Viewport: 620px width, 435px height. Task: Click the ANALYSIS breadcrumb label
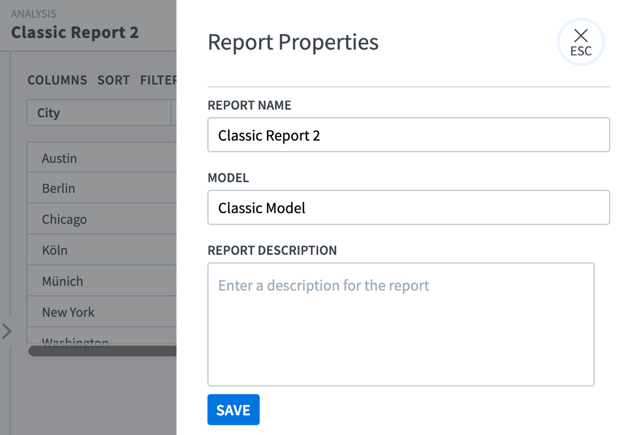[x=34, y=14]
